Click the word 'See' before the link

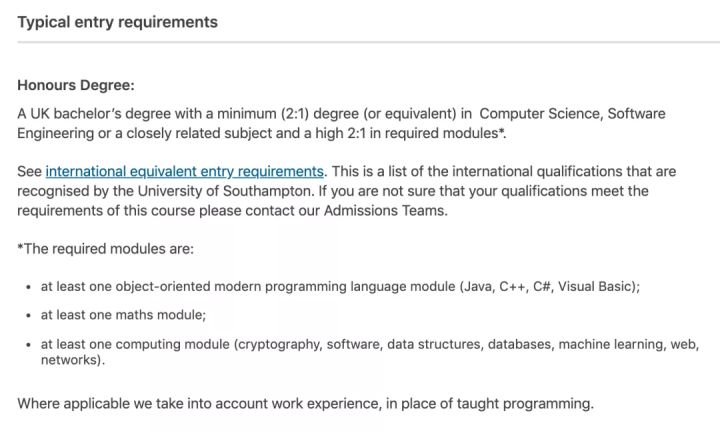tap(29, 172)
